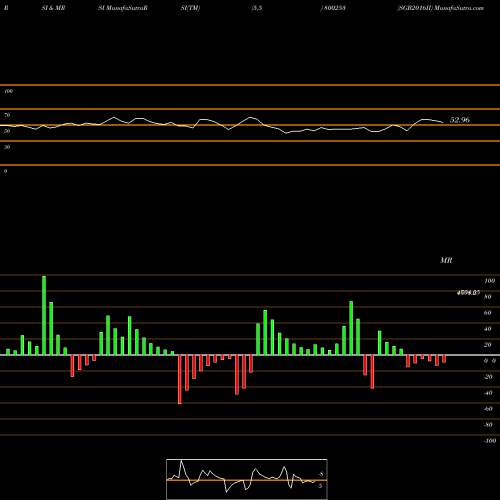
Task: Click the 'SI(TM)' header label
Action: (190, 8)
